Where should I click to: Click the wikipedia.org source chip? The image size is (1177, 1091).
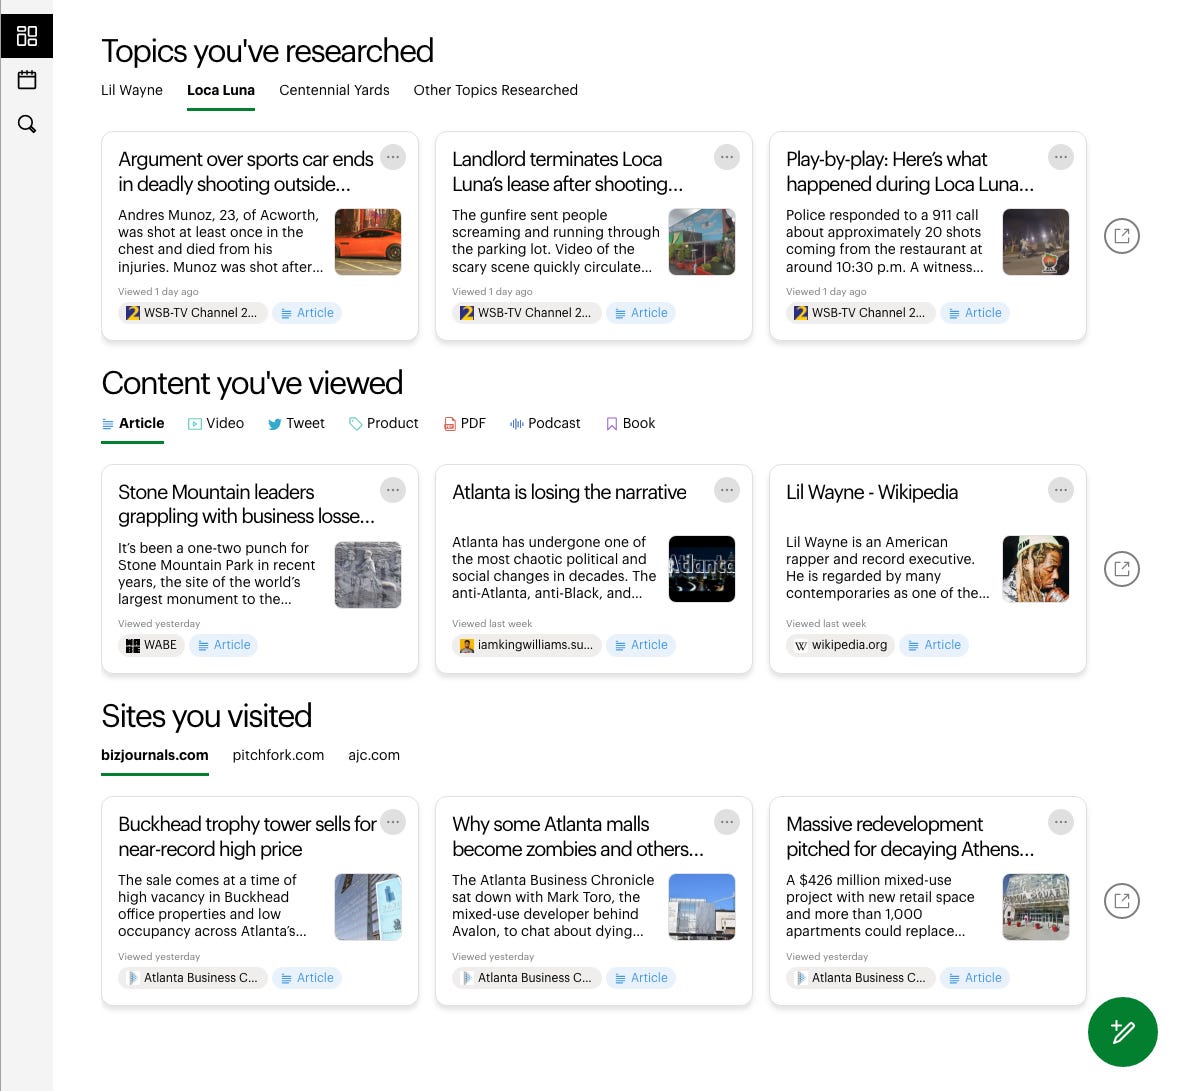pos(840,645)
